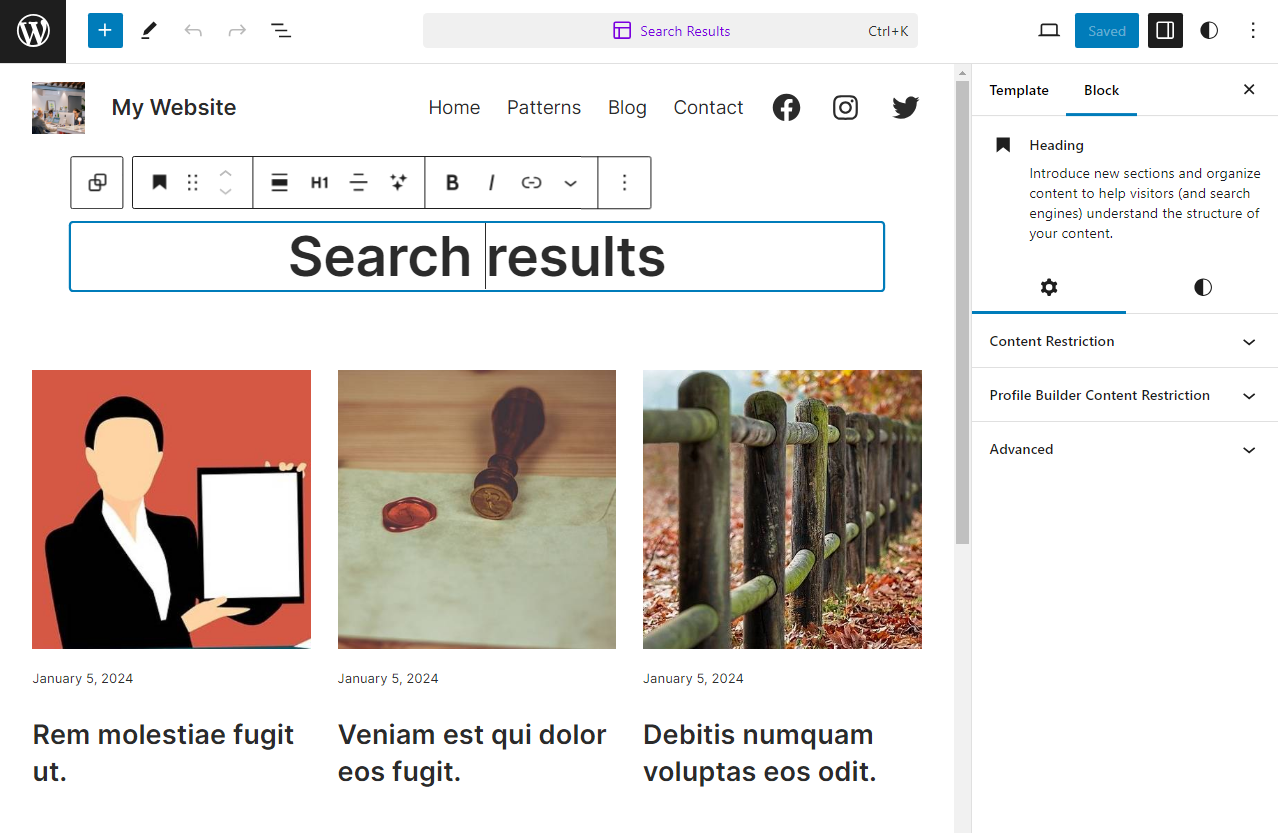Open the desktop view preview options
This screenshot has width=1278, height=833.
tap(1049, 31)
